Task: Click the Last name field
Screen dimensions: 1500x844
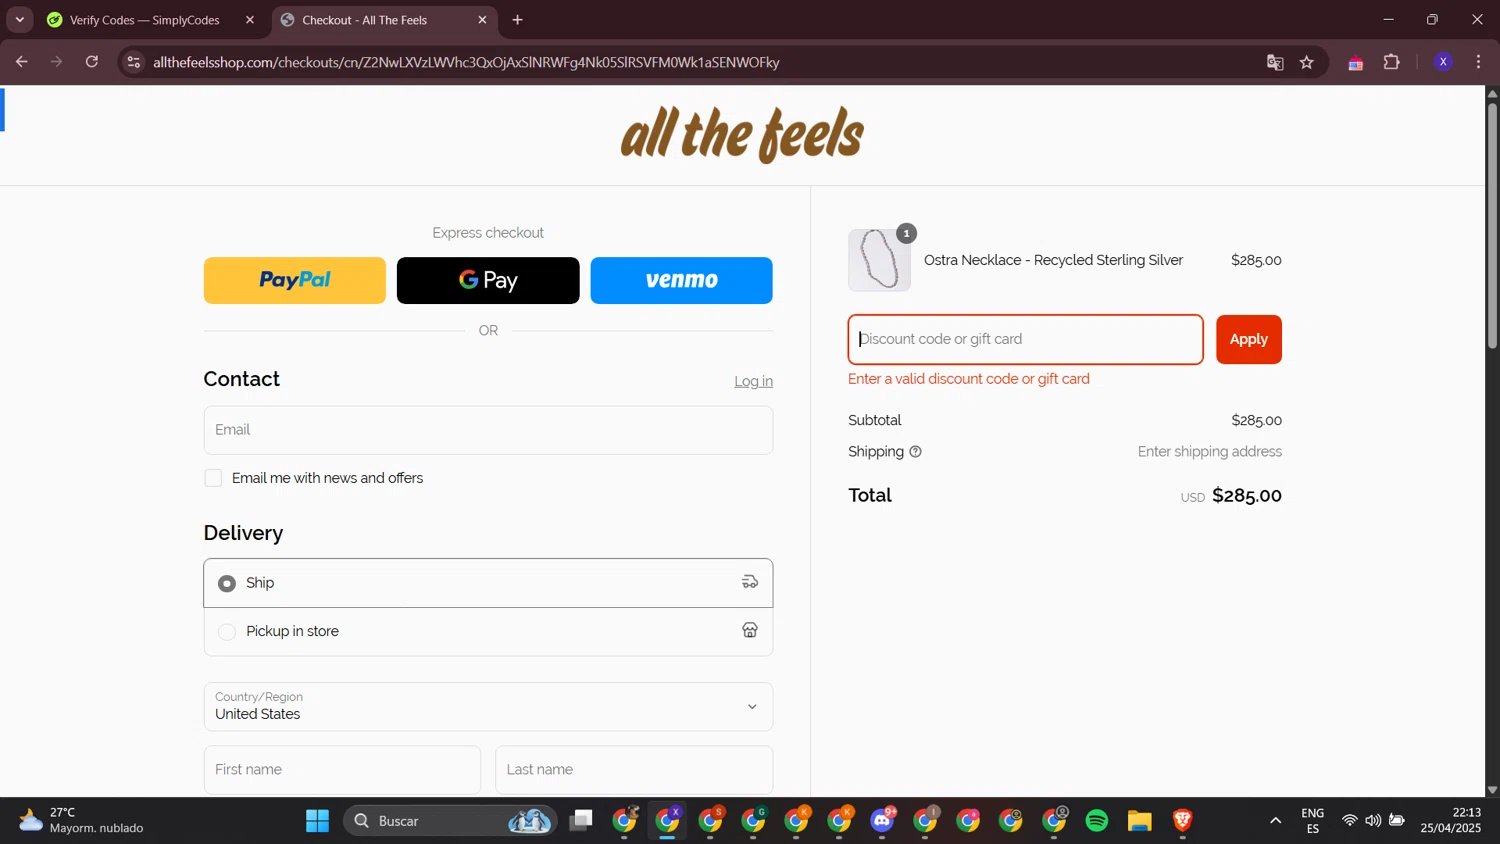Action: 634,770
